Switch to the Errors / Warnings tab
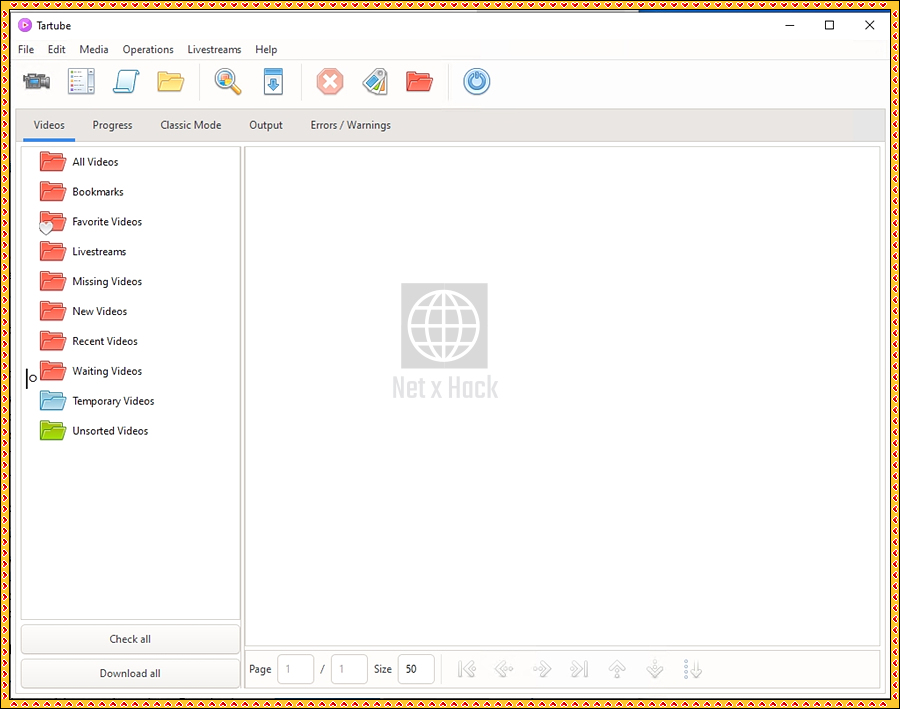This screenshot has height=709, width=900. (351, 125)
